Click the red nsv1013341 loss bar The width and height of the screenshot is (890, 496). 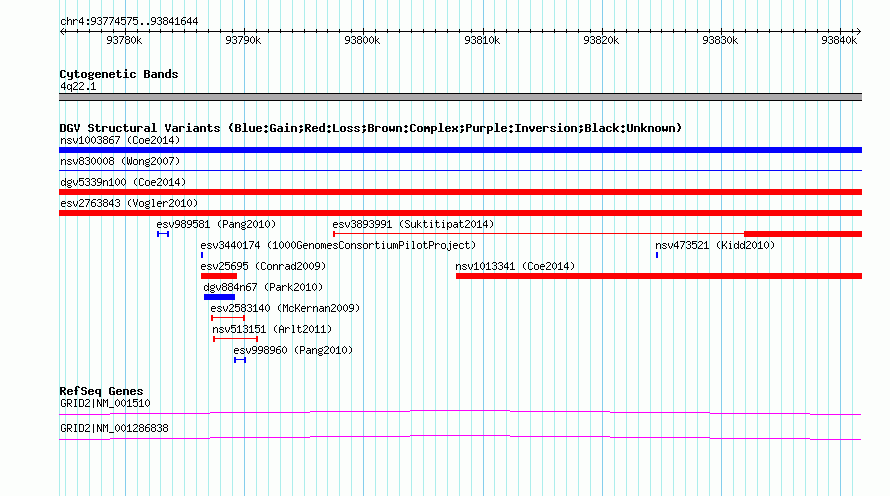[x=659, y=276]
